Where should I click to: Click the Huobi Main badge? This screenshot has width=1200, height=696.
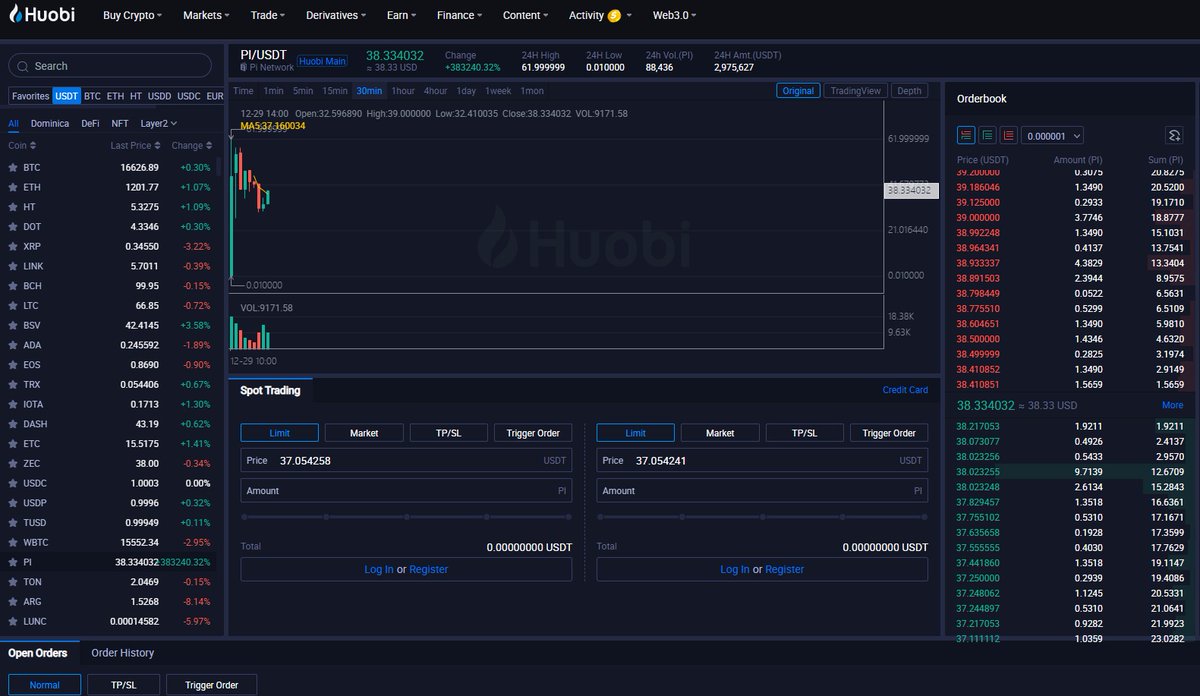point(323,61)
